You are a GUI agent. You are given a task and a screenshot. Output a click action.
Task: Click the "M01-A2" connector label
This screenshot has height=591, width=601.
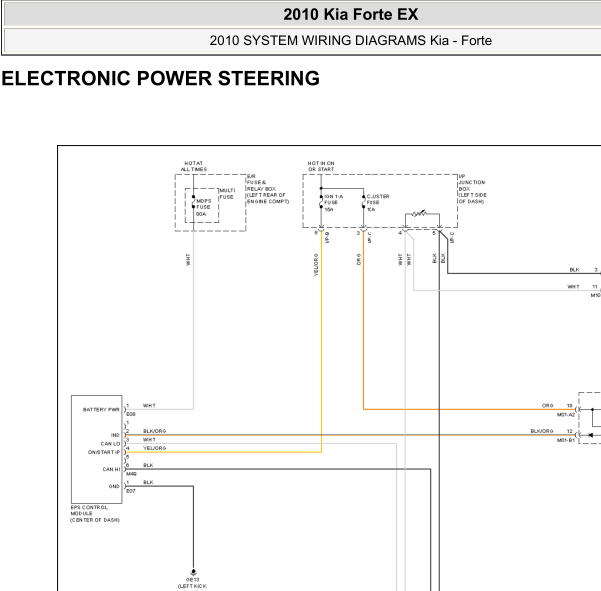566,415
